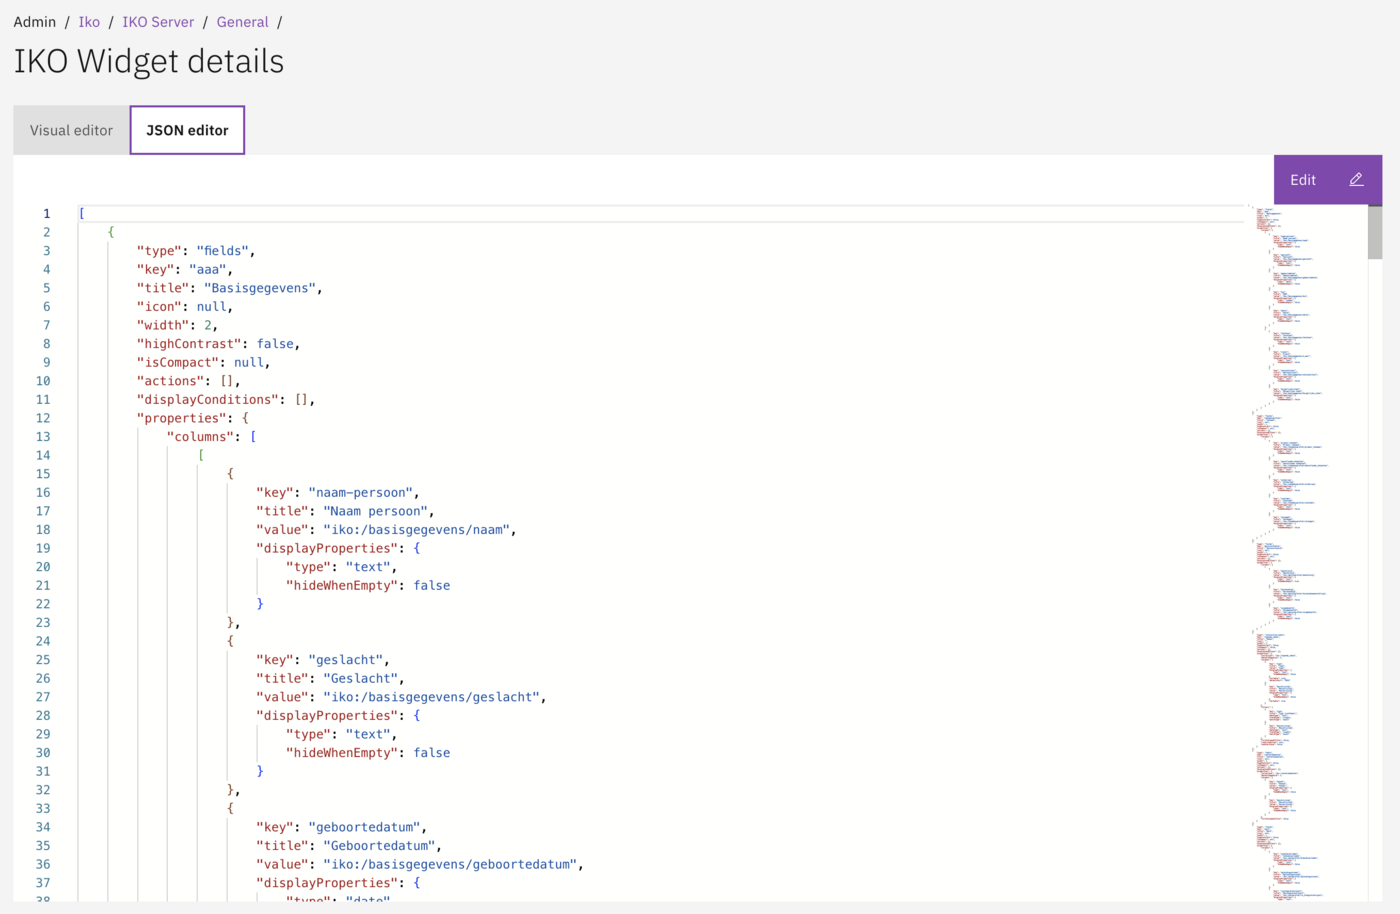This screenshot has width=1400, height=914.
Task: Click the Admin breadcrumb label
Action: point(35,21)
